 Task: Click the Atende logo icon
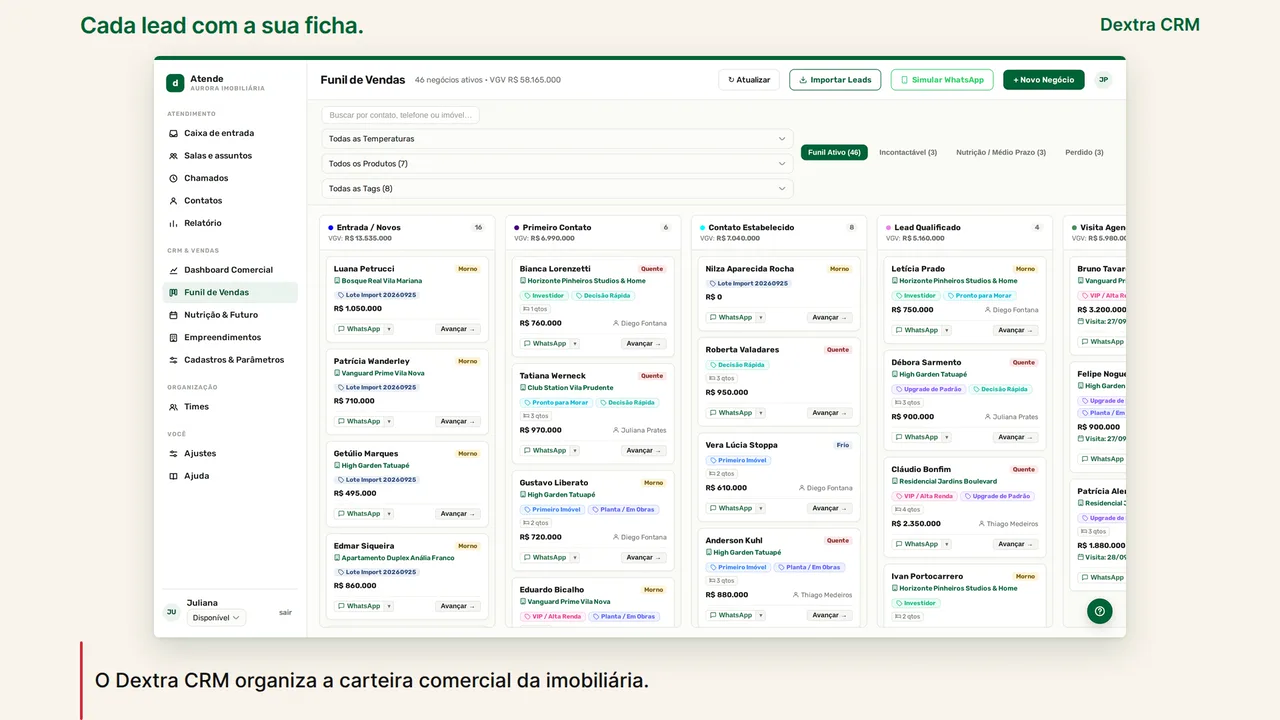[175, 83]
